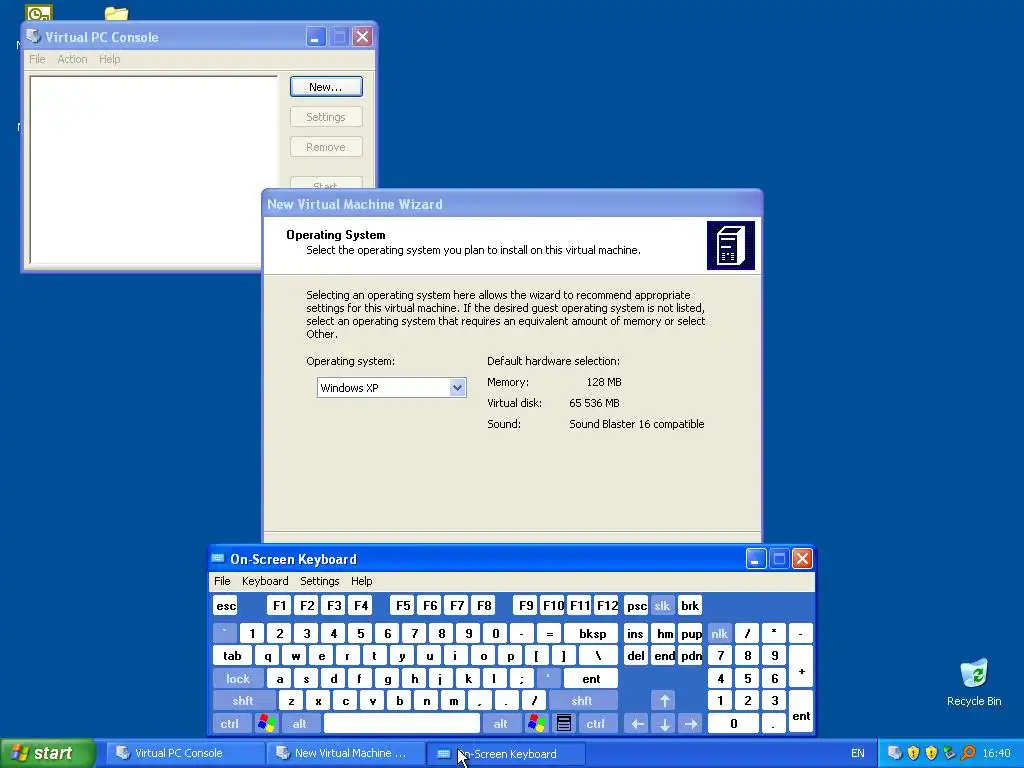
Task: Click the space bar key
Action: point(402,724)
